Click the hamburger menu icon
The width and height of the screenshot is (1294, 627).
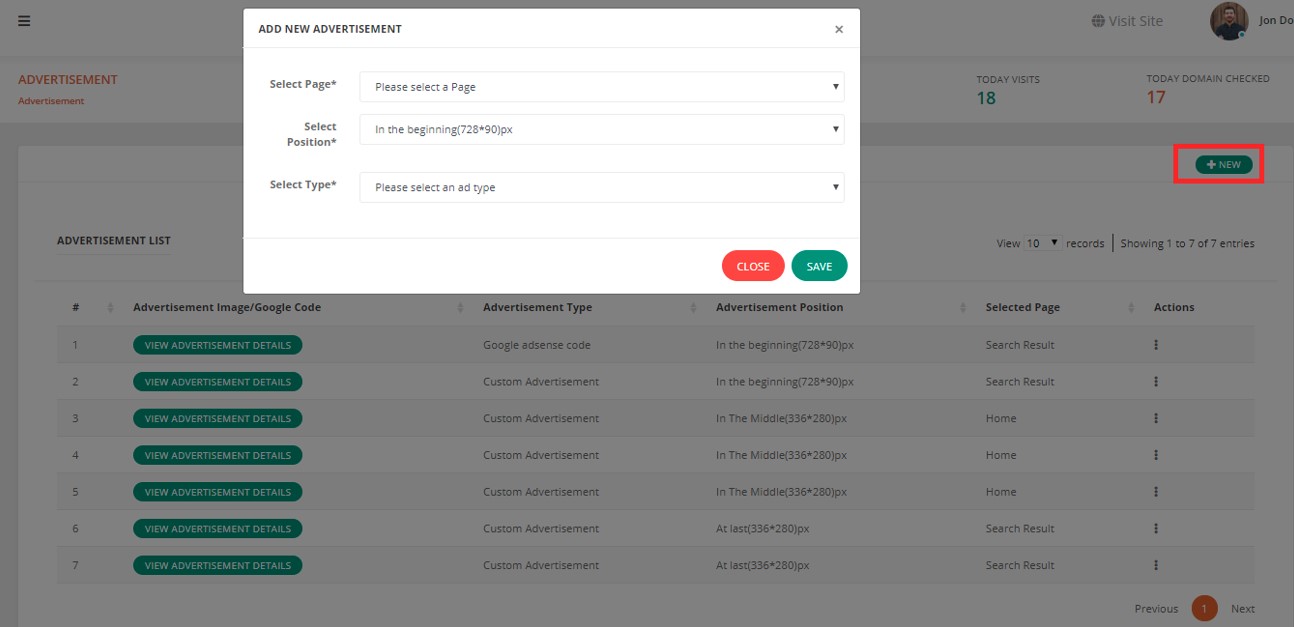(24, 21)
